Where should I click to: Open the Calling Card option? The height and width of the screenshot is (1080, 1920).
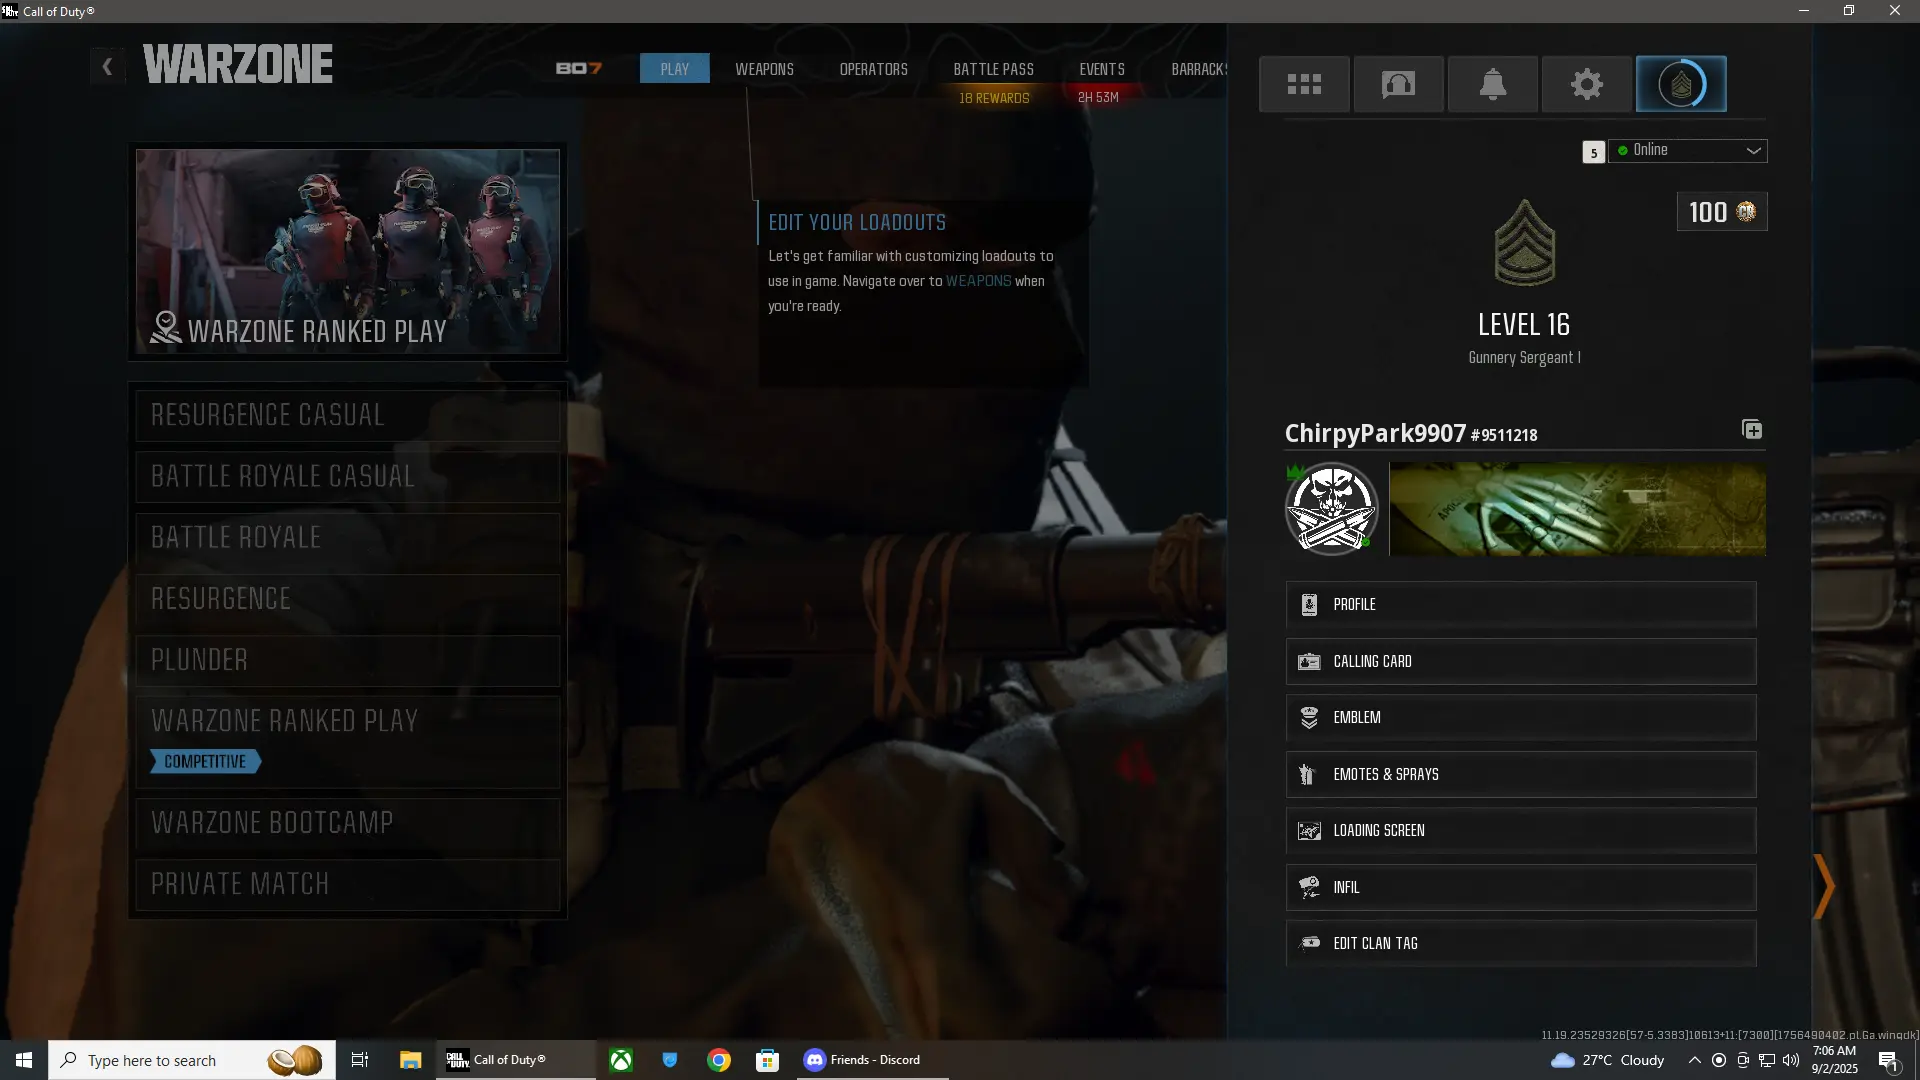point(1520,662)
